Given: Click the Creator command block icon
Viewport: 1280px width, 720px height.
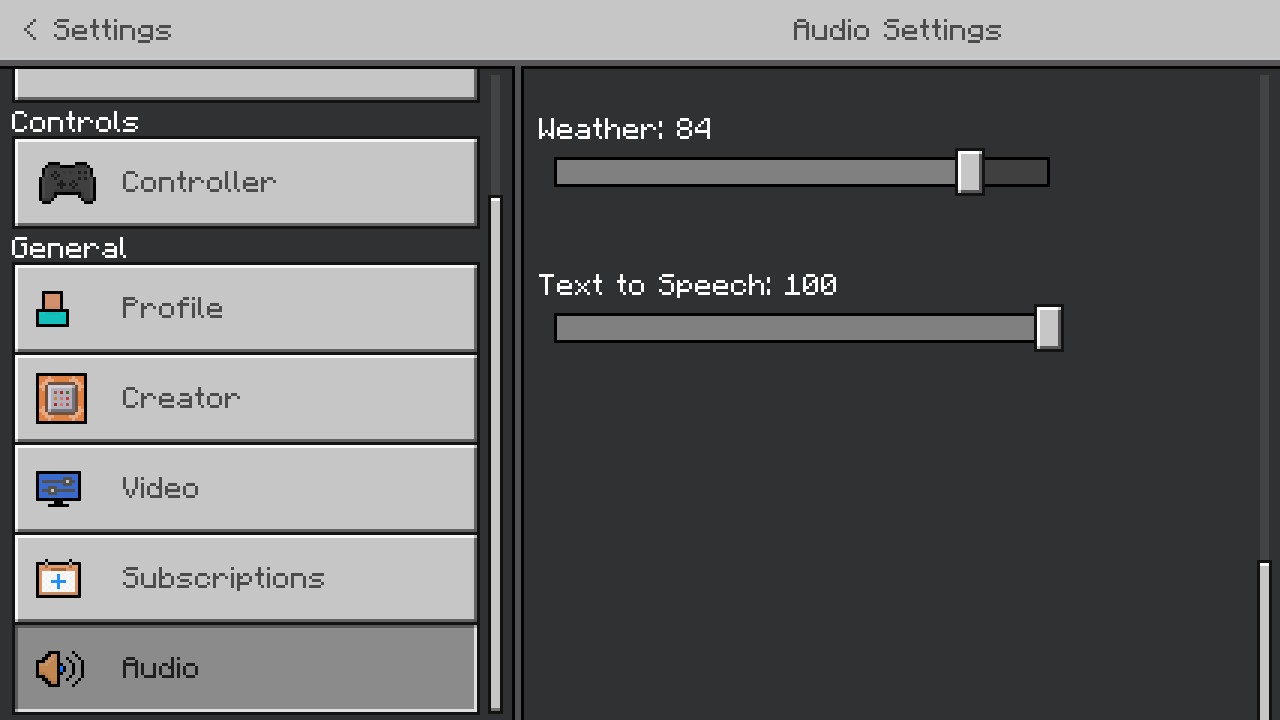Looking at the screenshot, I should [x=61, y=398].
